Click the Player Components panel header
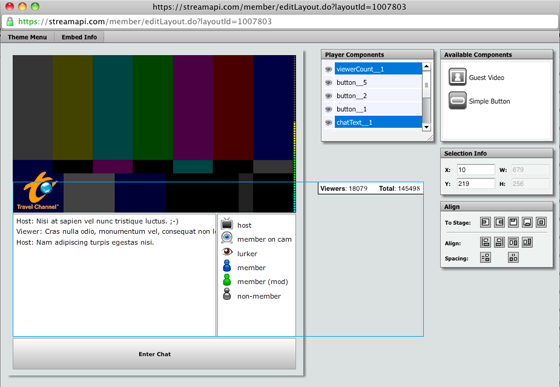This screenshot has width=560, height=387. [377, 55]
